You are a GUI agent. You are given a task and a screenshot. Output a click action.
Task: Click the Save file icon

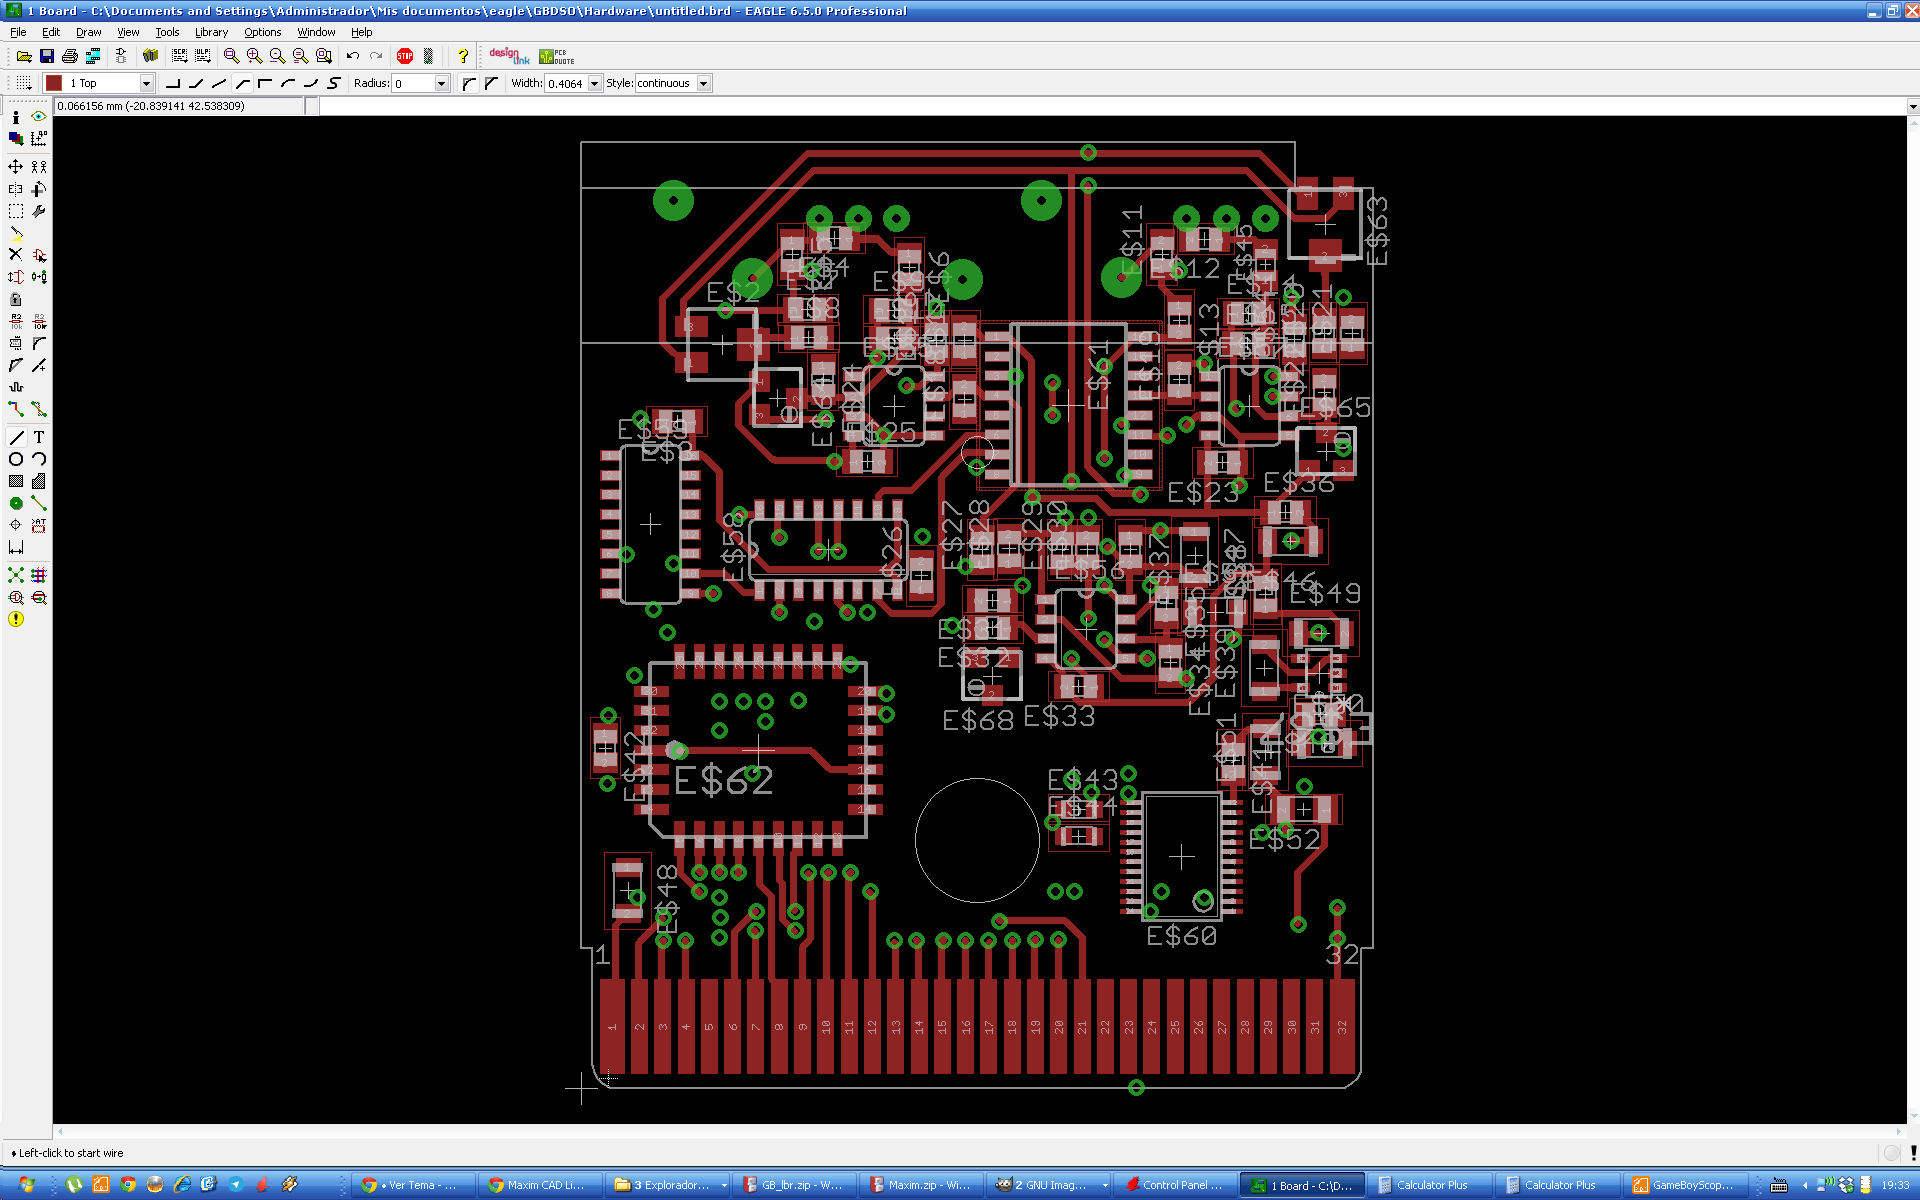point(47,56)
